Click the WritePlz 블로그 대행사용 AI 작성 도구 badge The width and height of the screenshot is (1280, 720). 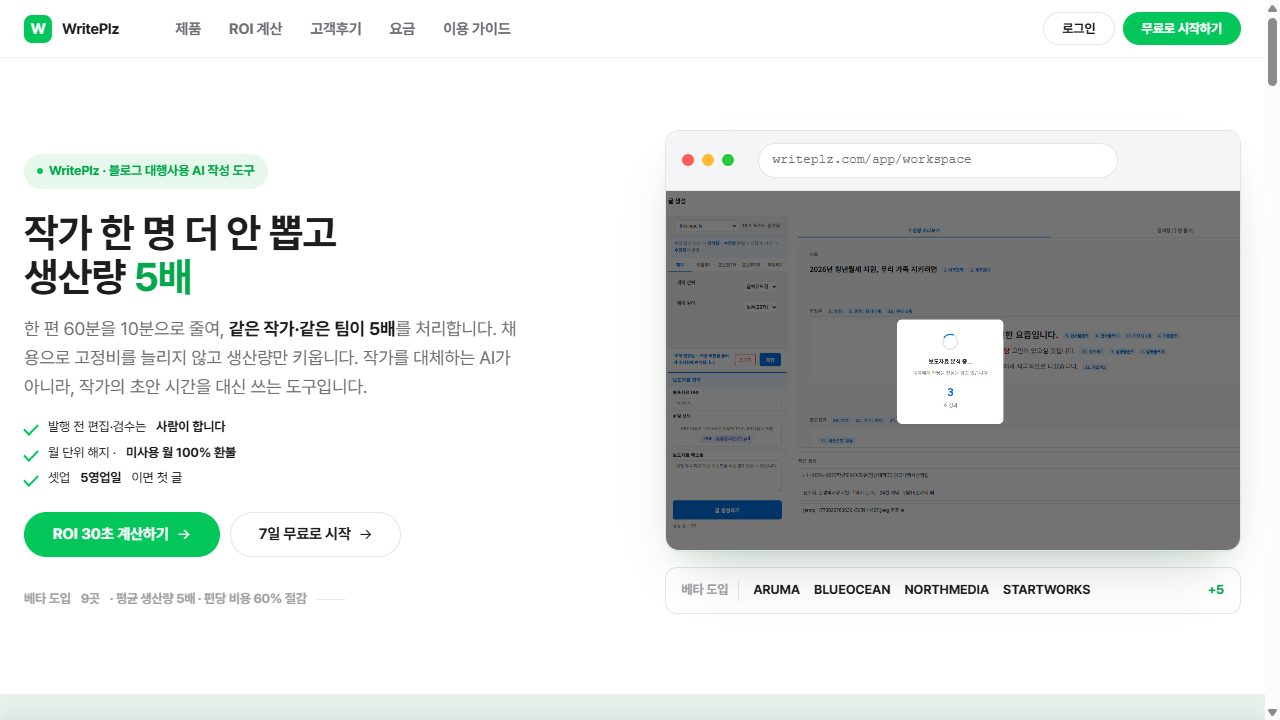coord(146,171)
